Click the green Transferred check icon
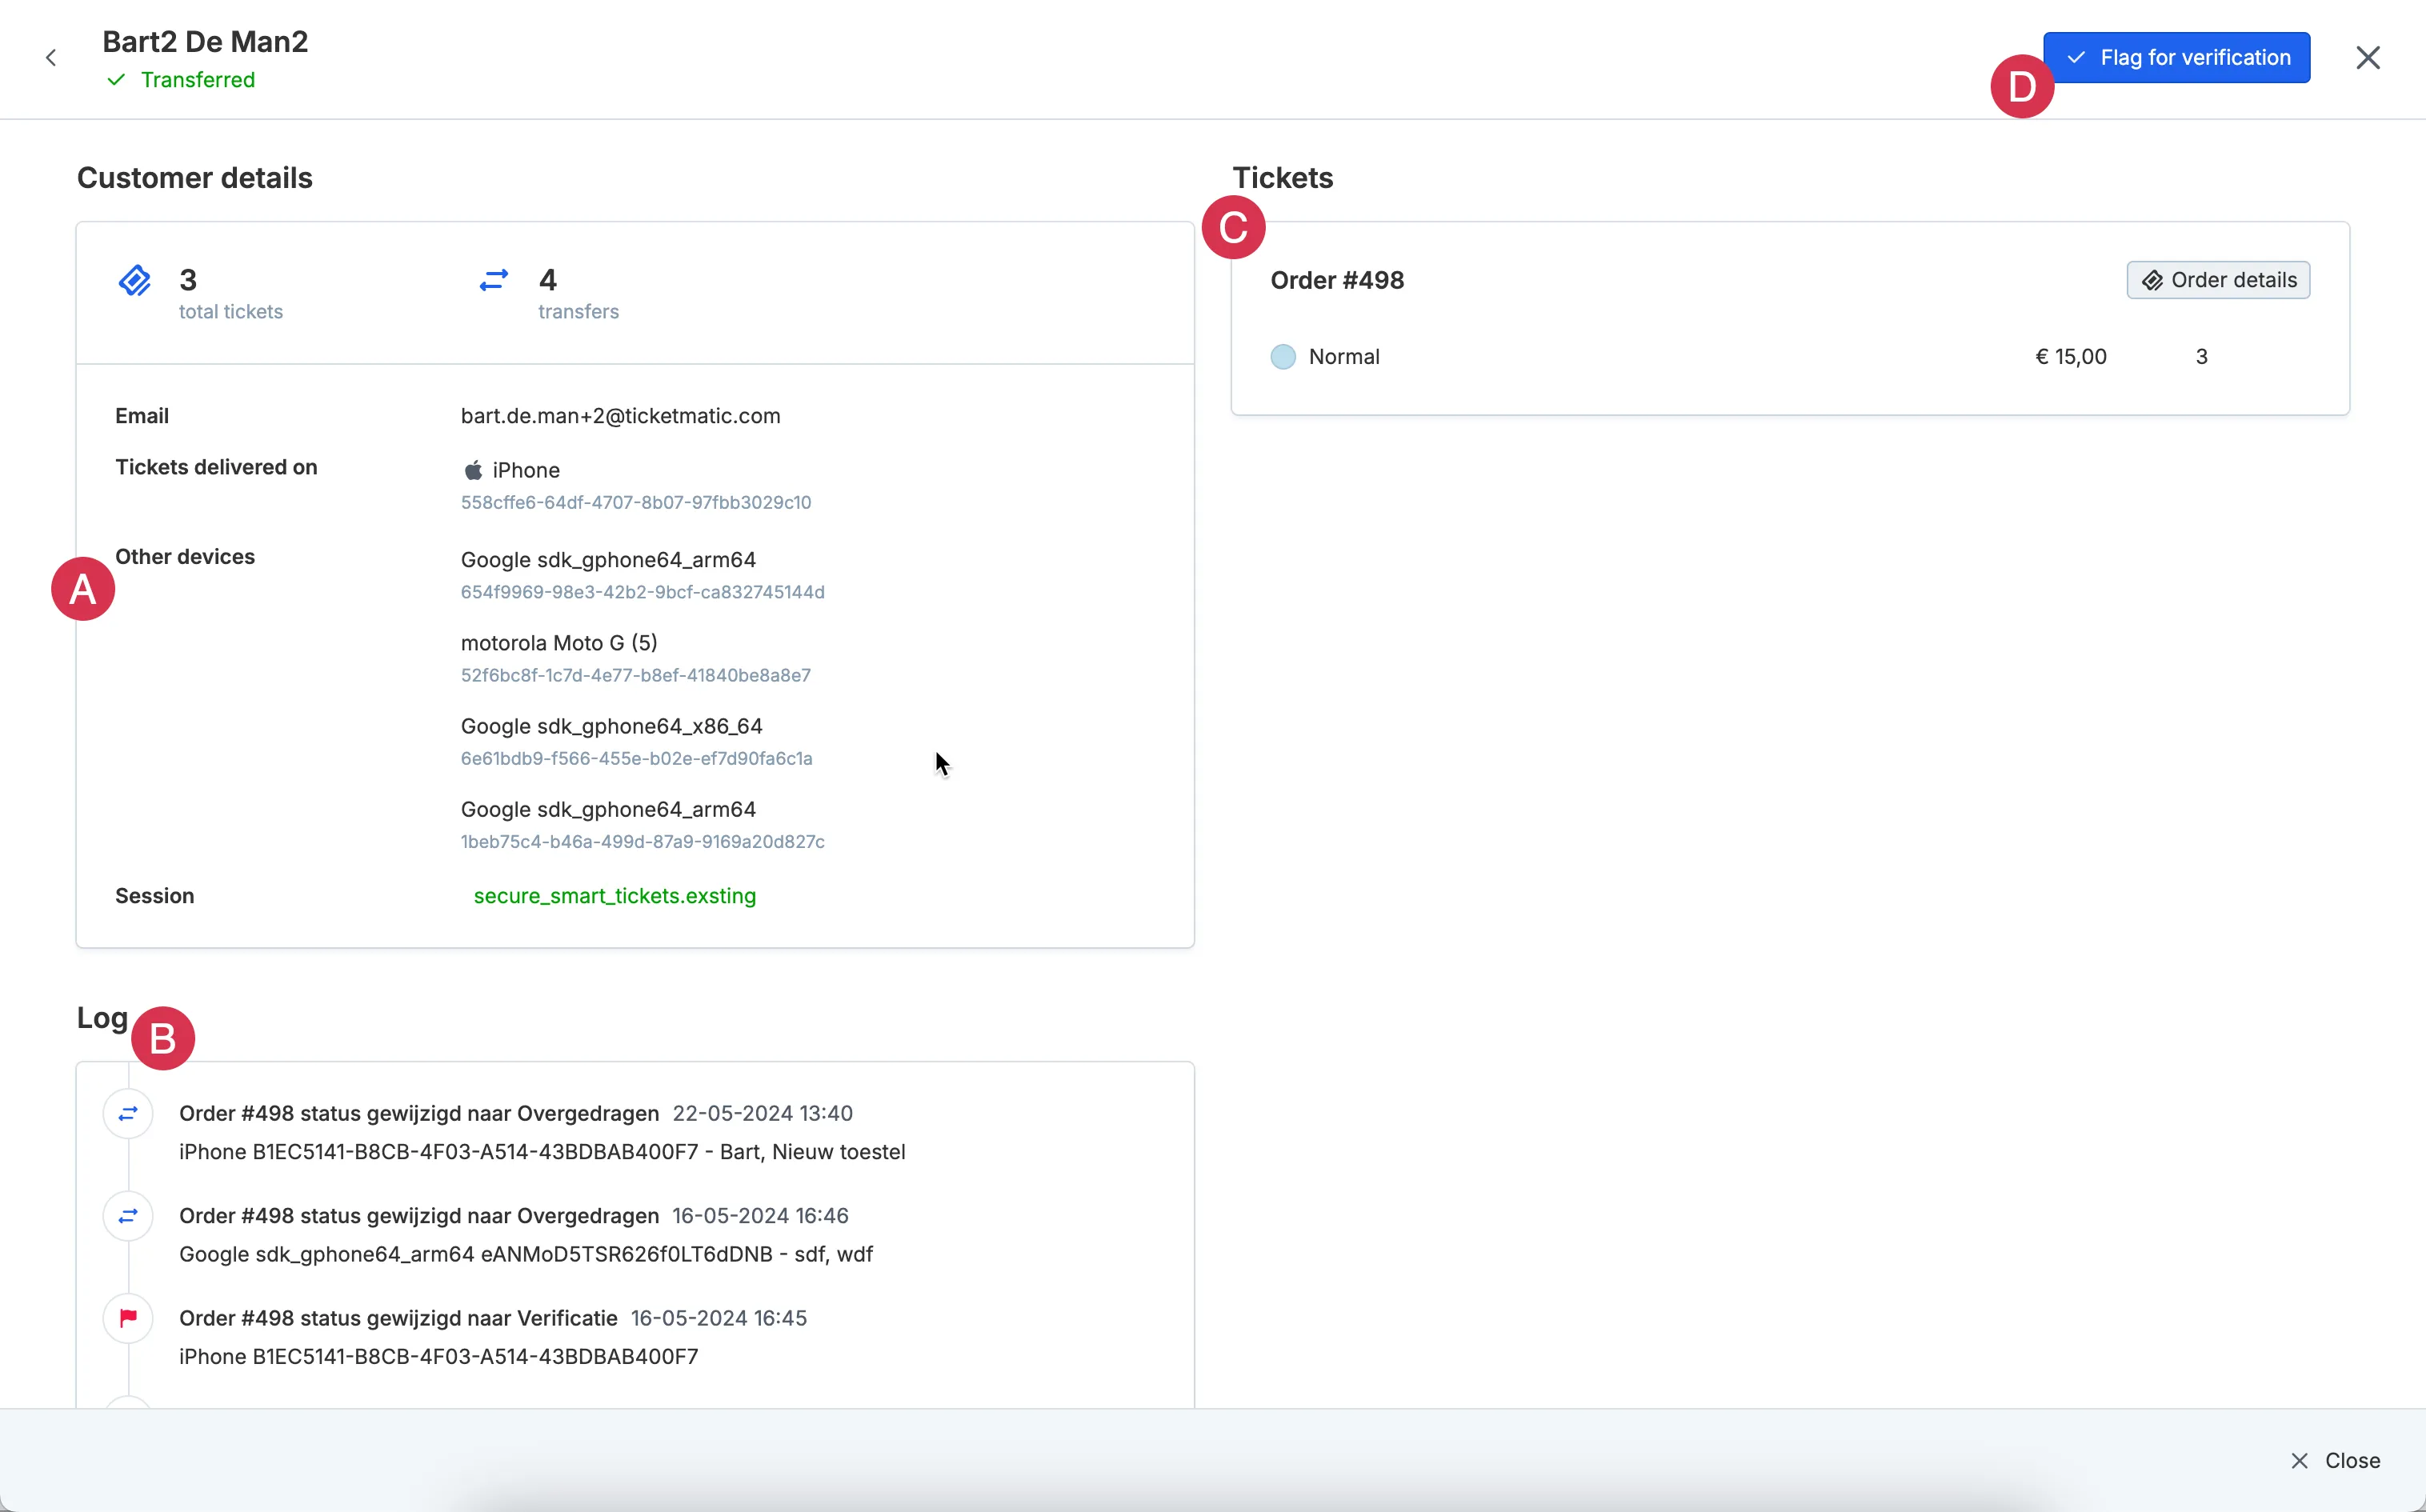 click(x=116, y=80)
